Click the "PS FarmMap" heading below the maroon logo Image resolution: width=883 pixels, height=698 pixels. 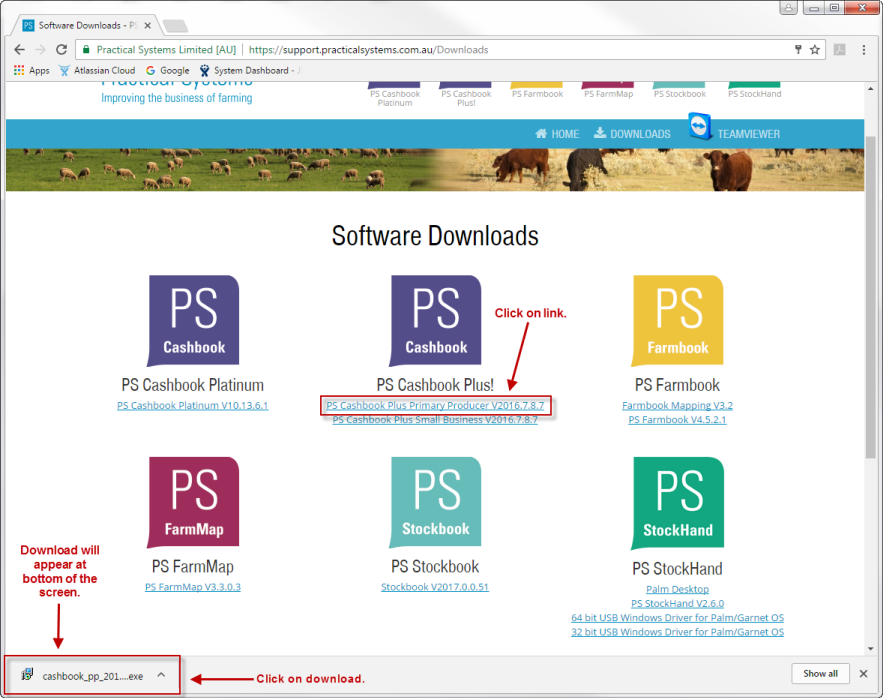click(x=193, y=566)
